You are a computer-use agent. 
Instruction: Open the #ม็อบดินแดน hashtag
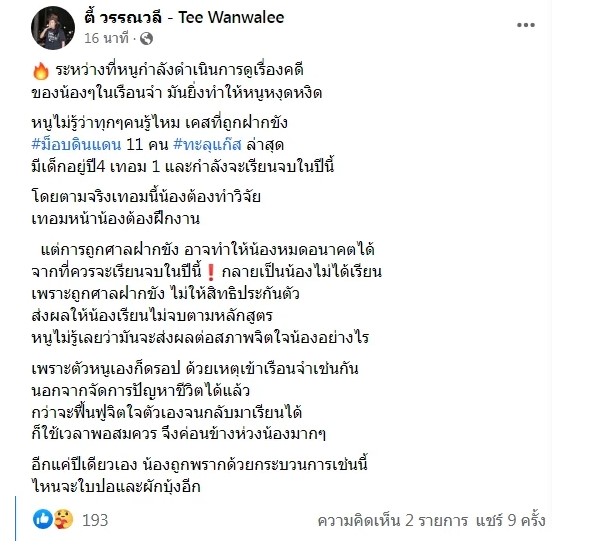pos(76,145)
